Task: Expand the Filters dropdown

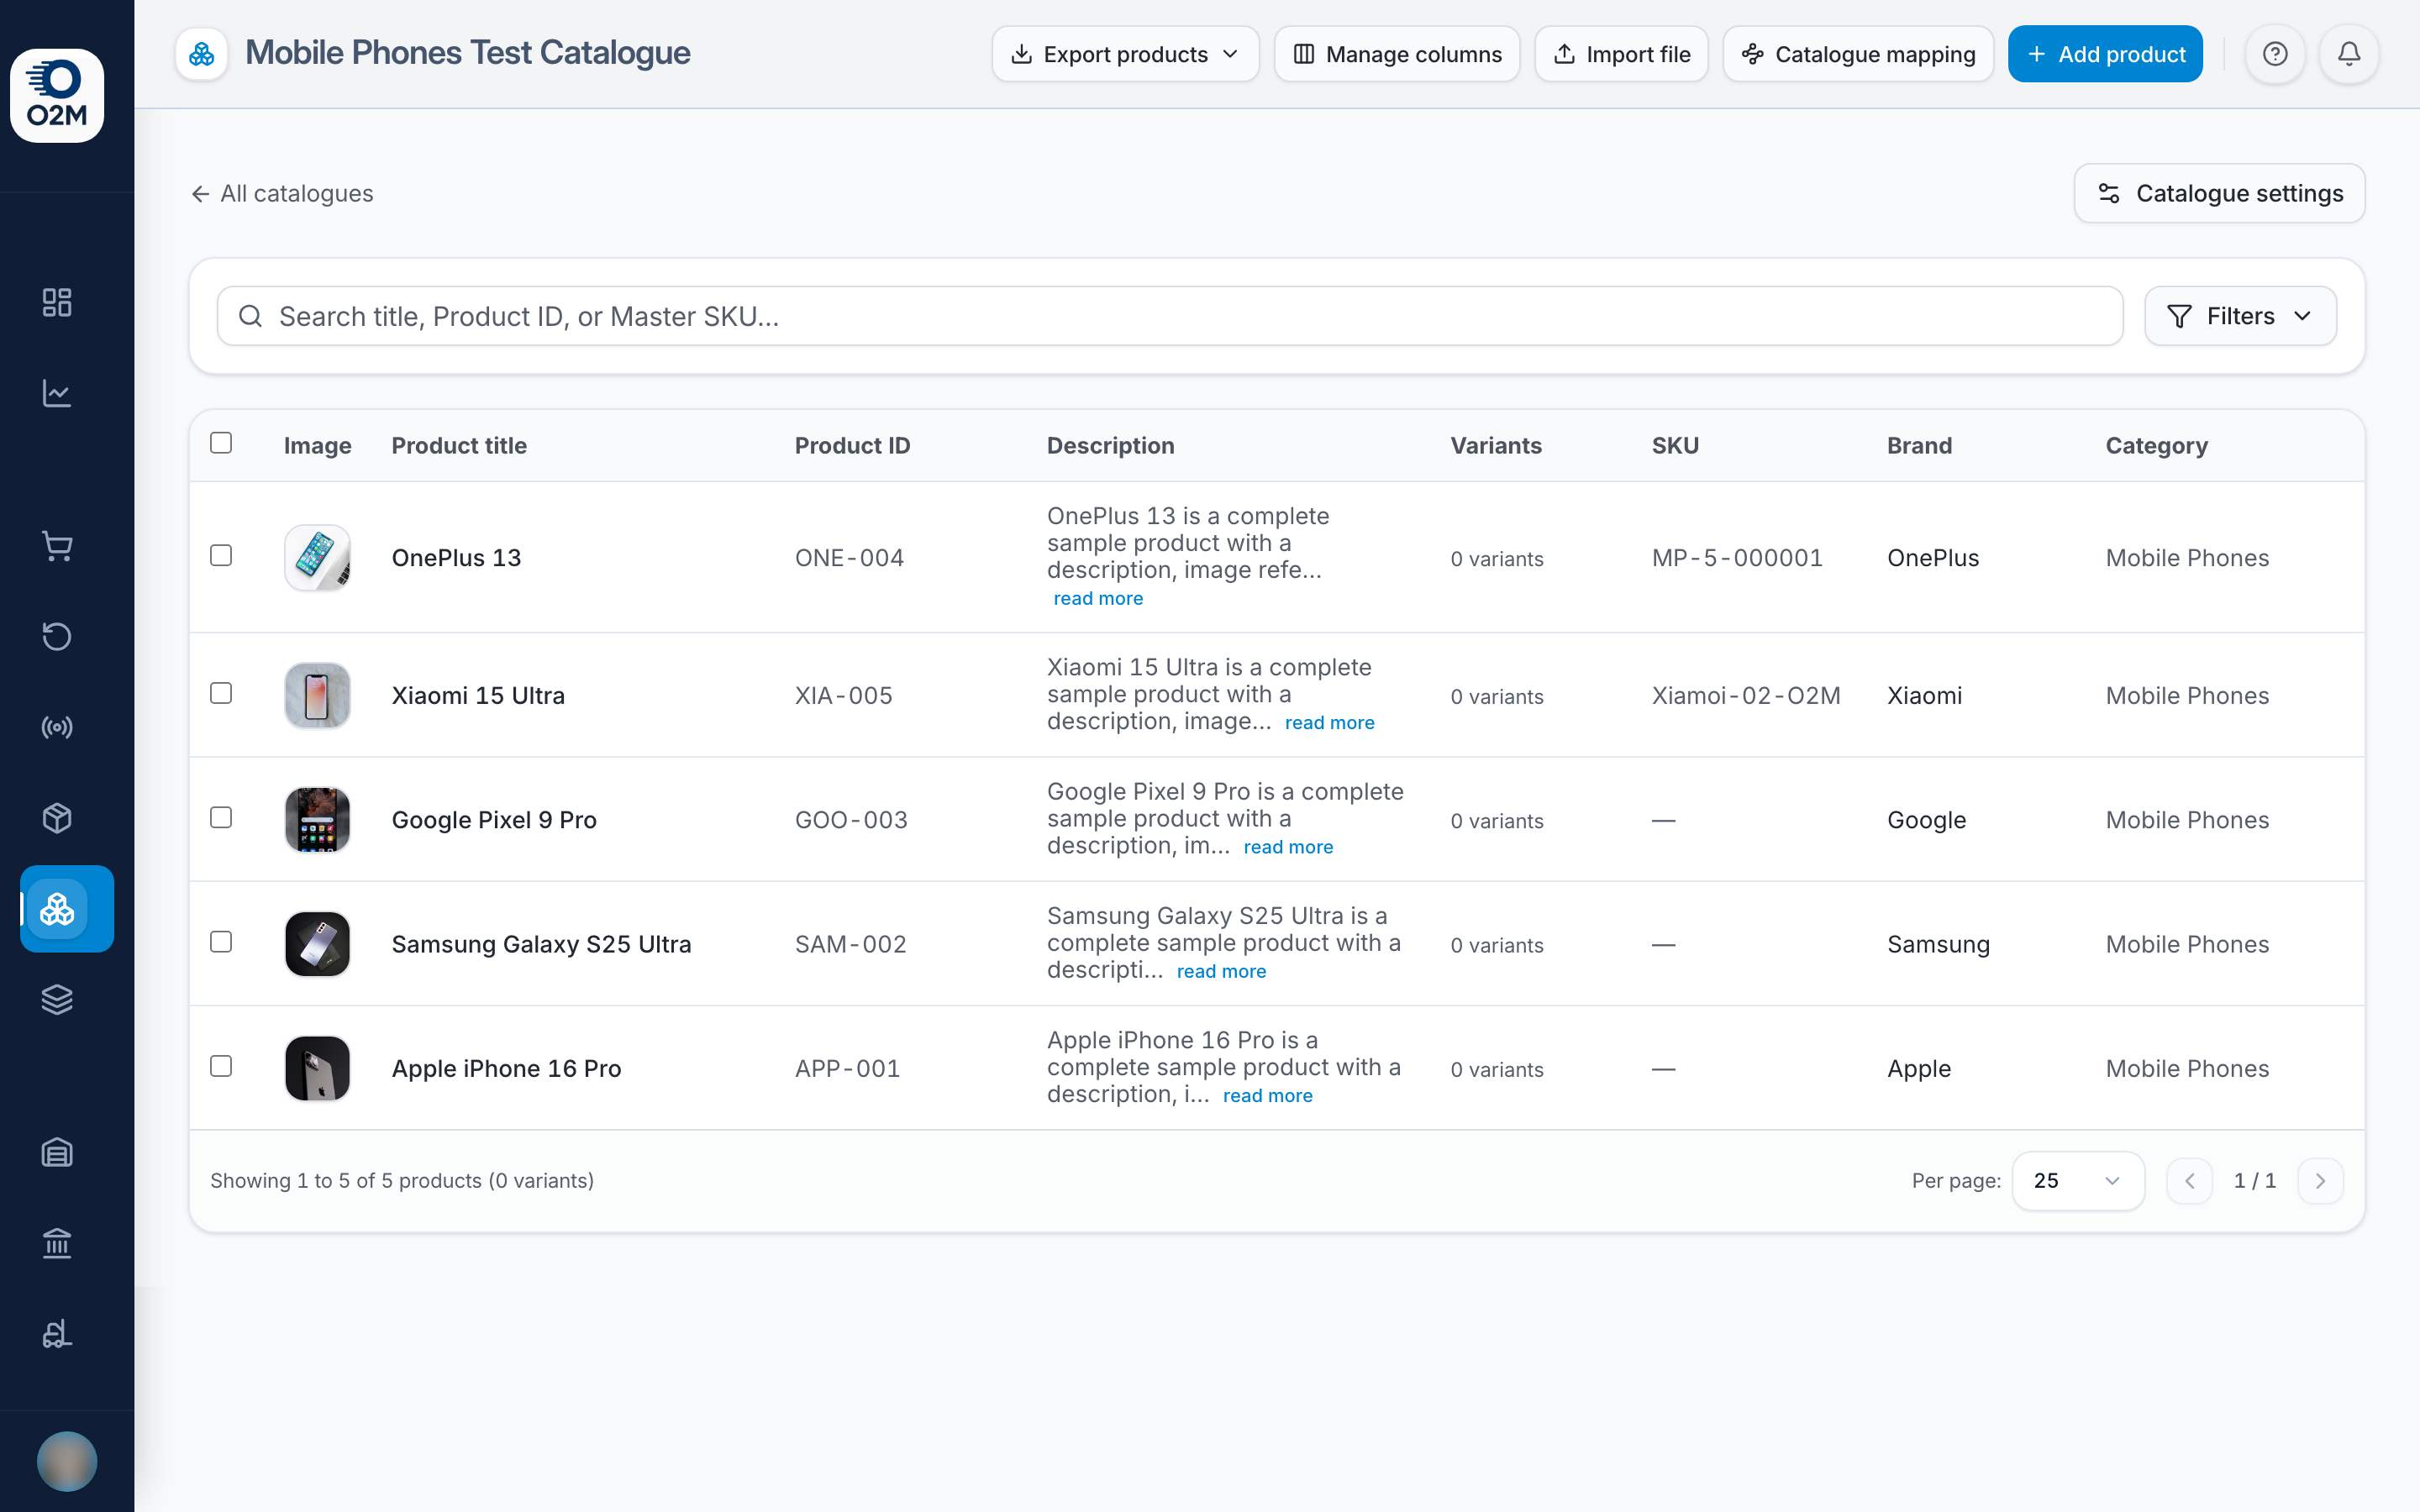Action: pyautogui.click(x=2240, y=316)
